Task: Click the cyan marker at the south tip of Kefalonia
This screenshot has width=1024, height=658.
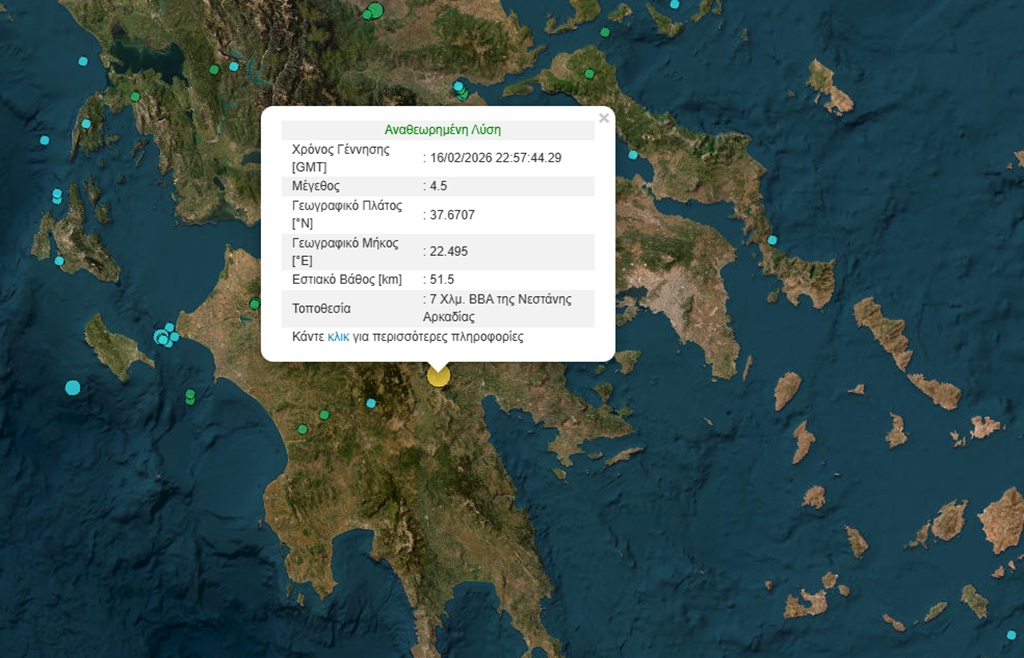Action: pos(59,261)
